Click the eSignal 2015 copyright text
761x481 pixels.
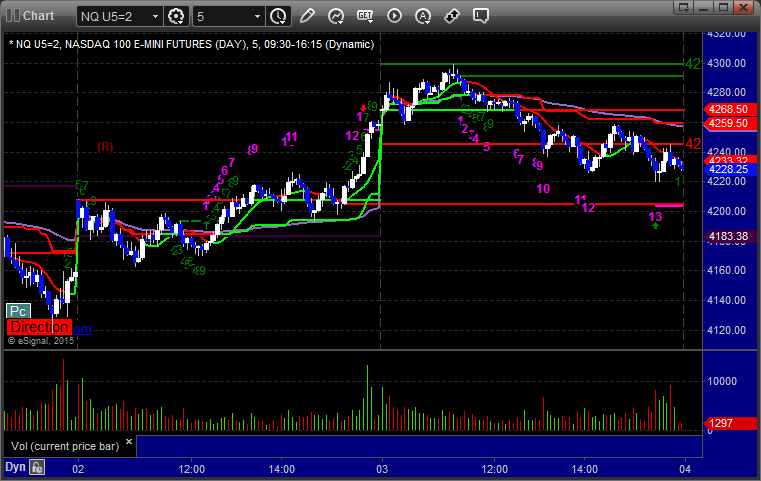[41, 341]
